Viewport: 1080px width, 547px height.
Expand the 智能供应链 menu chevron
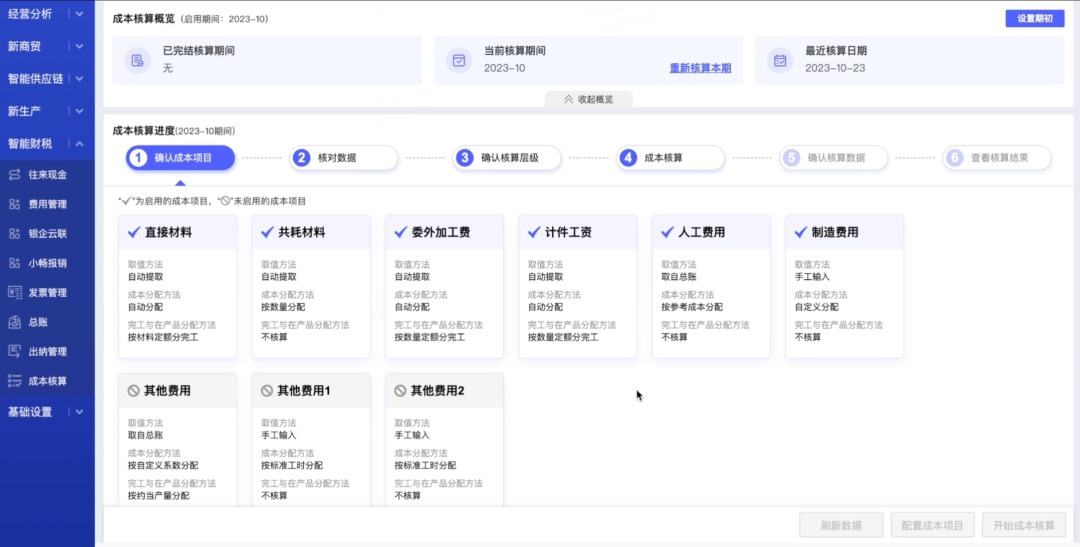click(79, 79)
